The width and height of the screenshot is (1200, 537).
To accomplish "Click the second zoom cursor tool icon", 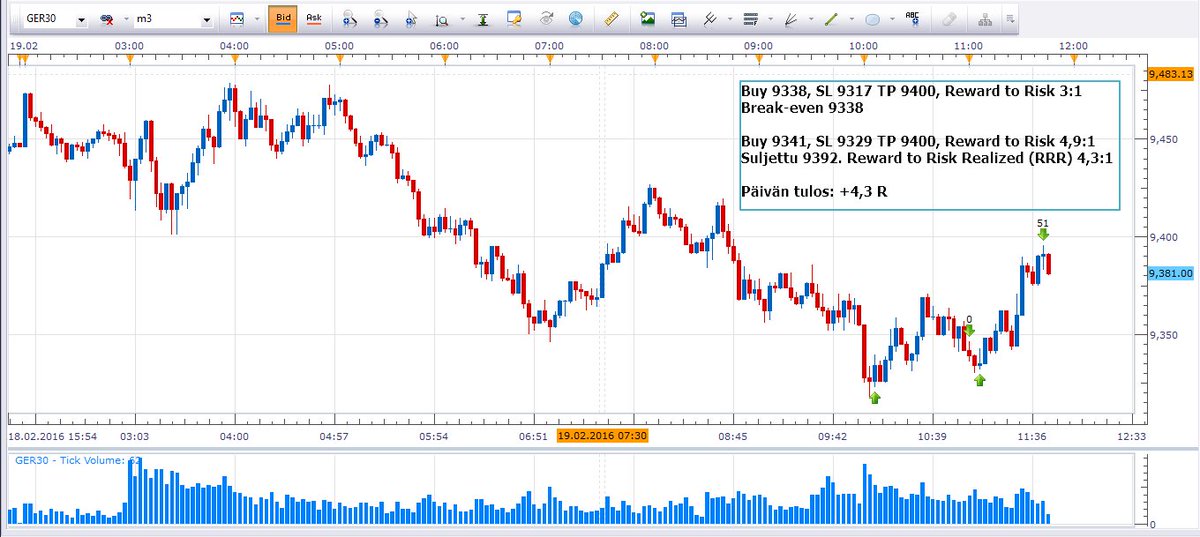I will coord(380,19).
